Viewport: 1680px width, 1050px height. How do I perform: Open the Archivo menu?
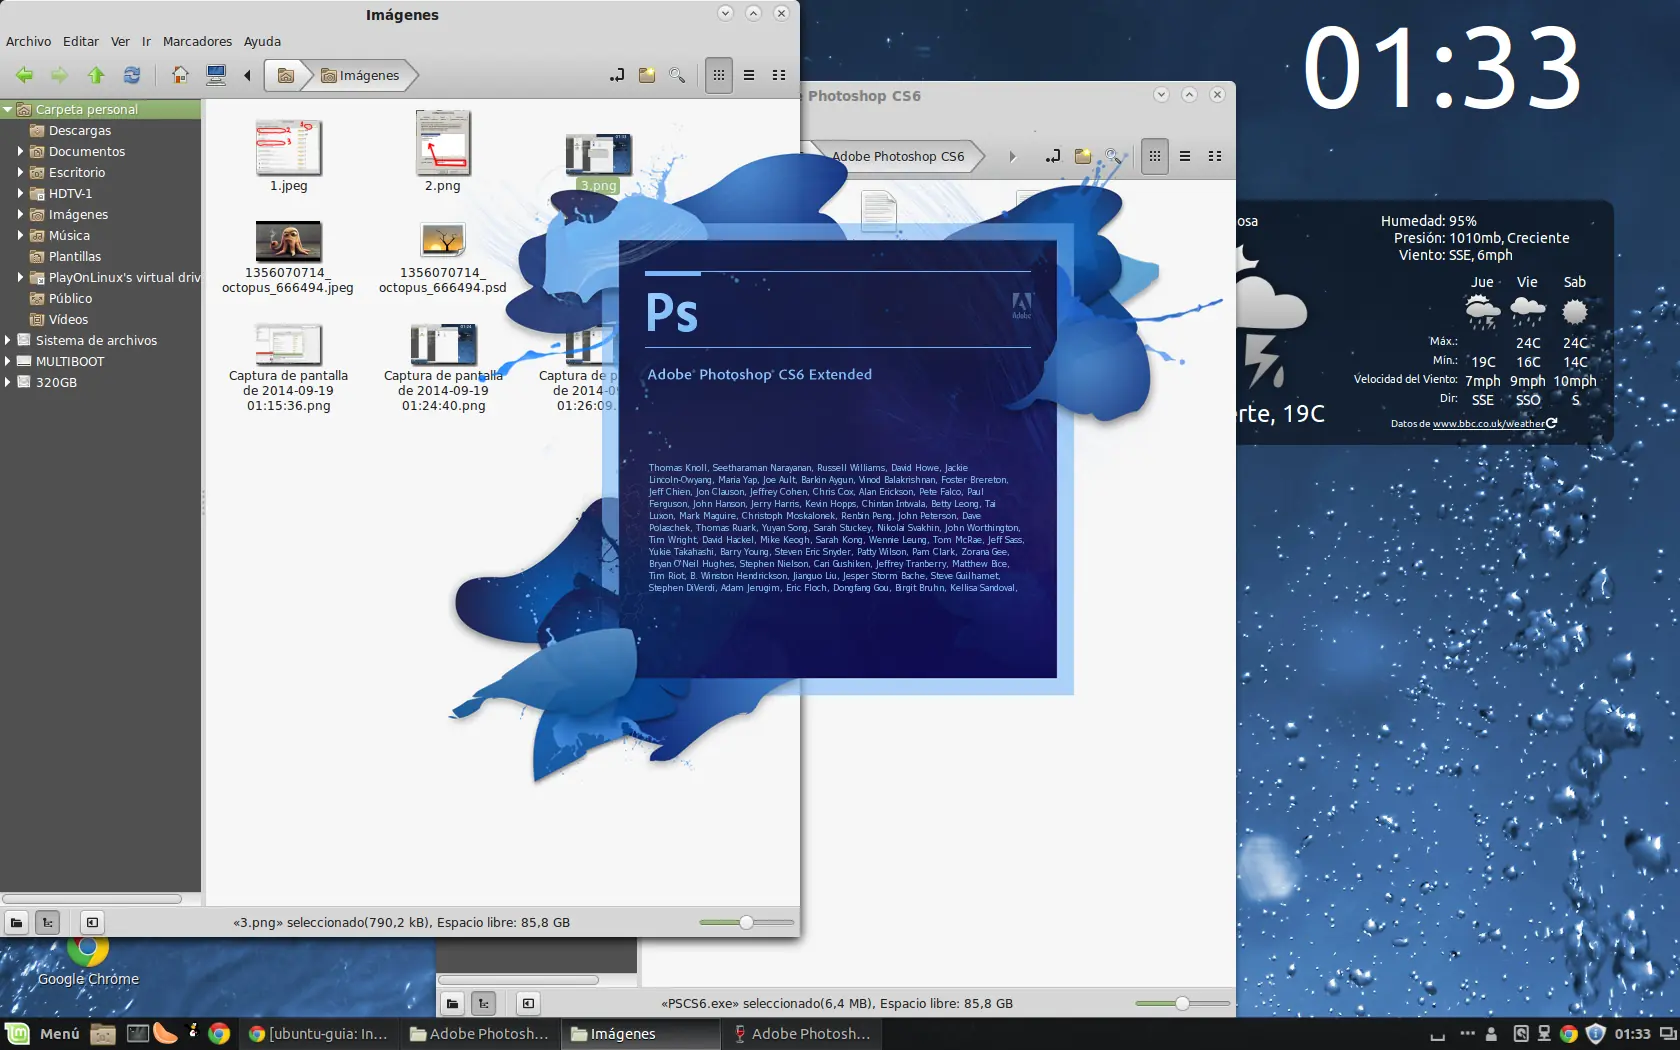coord(29,41)
